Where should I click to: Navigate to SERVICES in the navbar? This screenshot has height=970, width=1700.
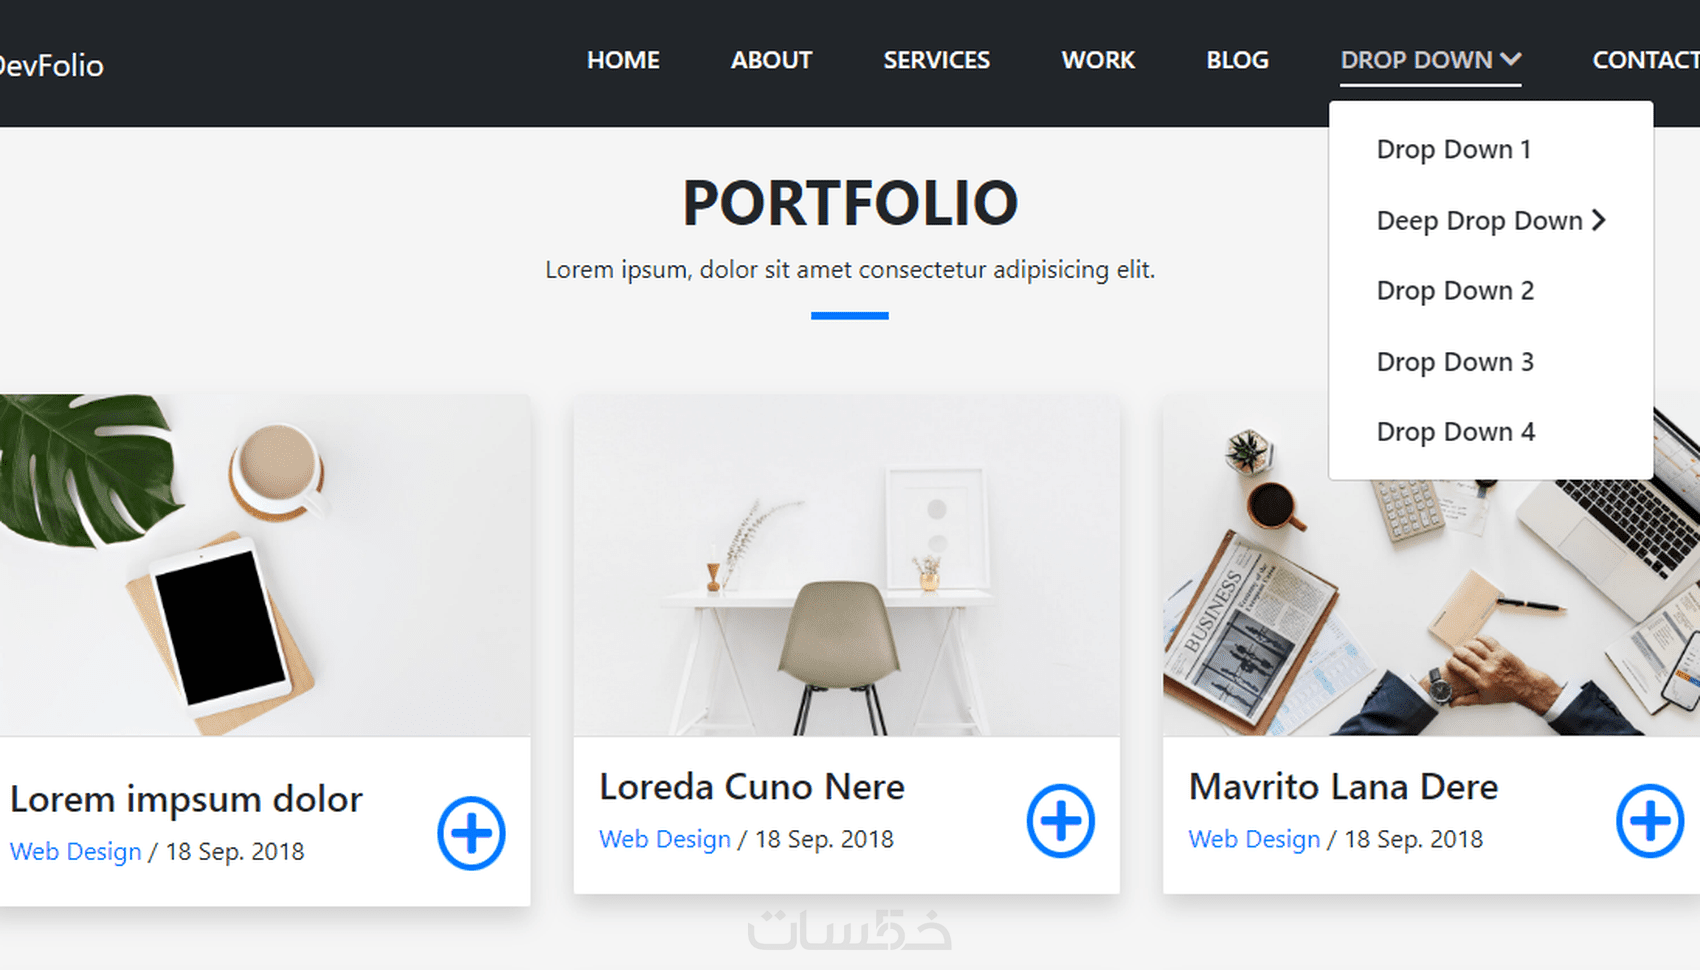coord(936,60)
